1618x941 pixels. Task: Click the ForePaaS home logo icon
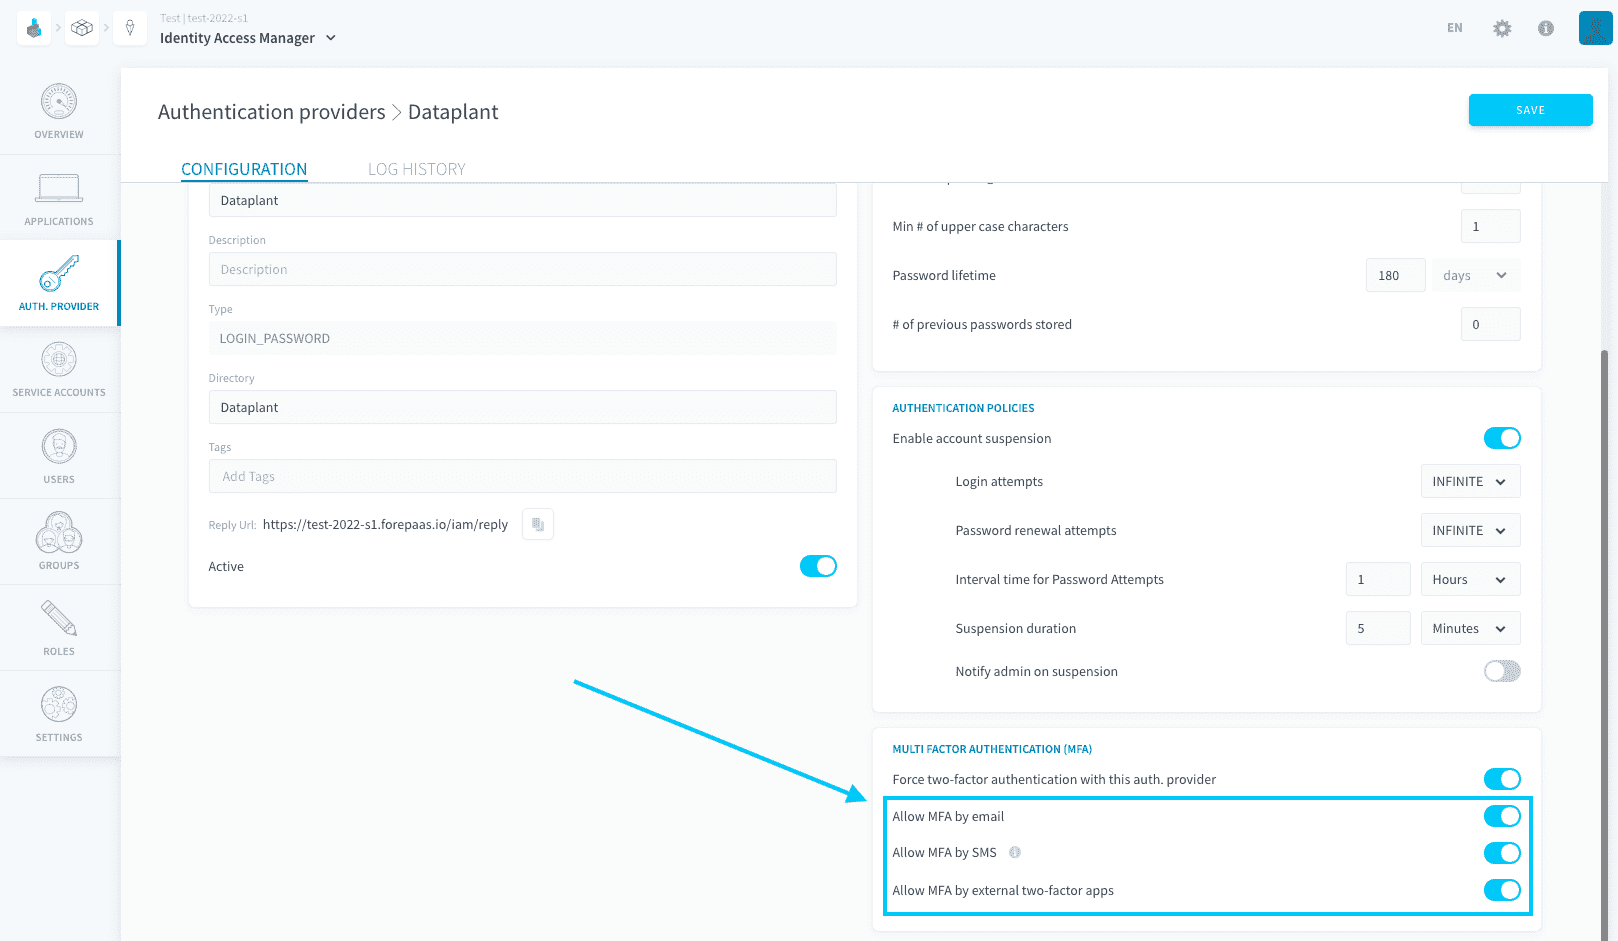[x=34, y=28]
